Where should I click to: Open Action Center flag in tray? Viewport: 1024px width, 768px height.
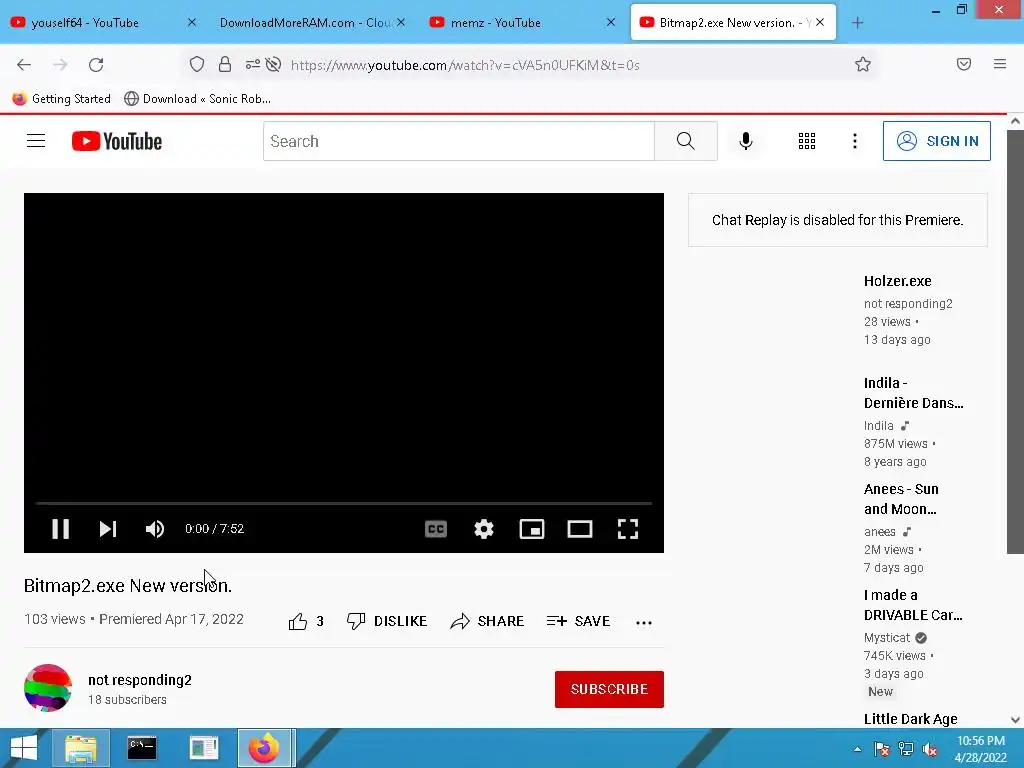tap(881, 749)
